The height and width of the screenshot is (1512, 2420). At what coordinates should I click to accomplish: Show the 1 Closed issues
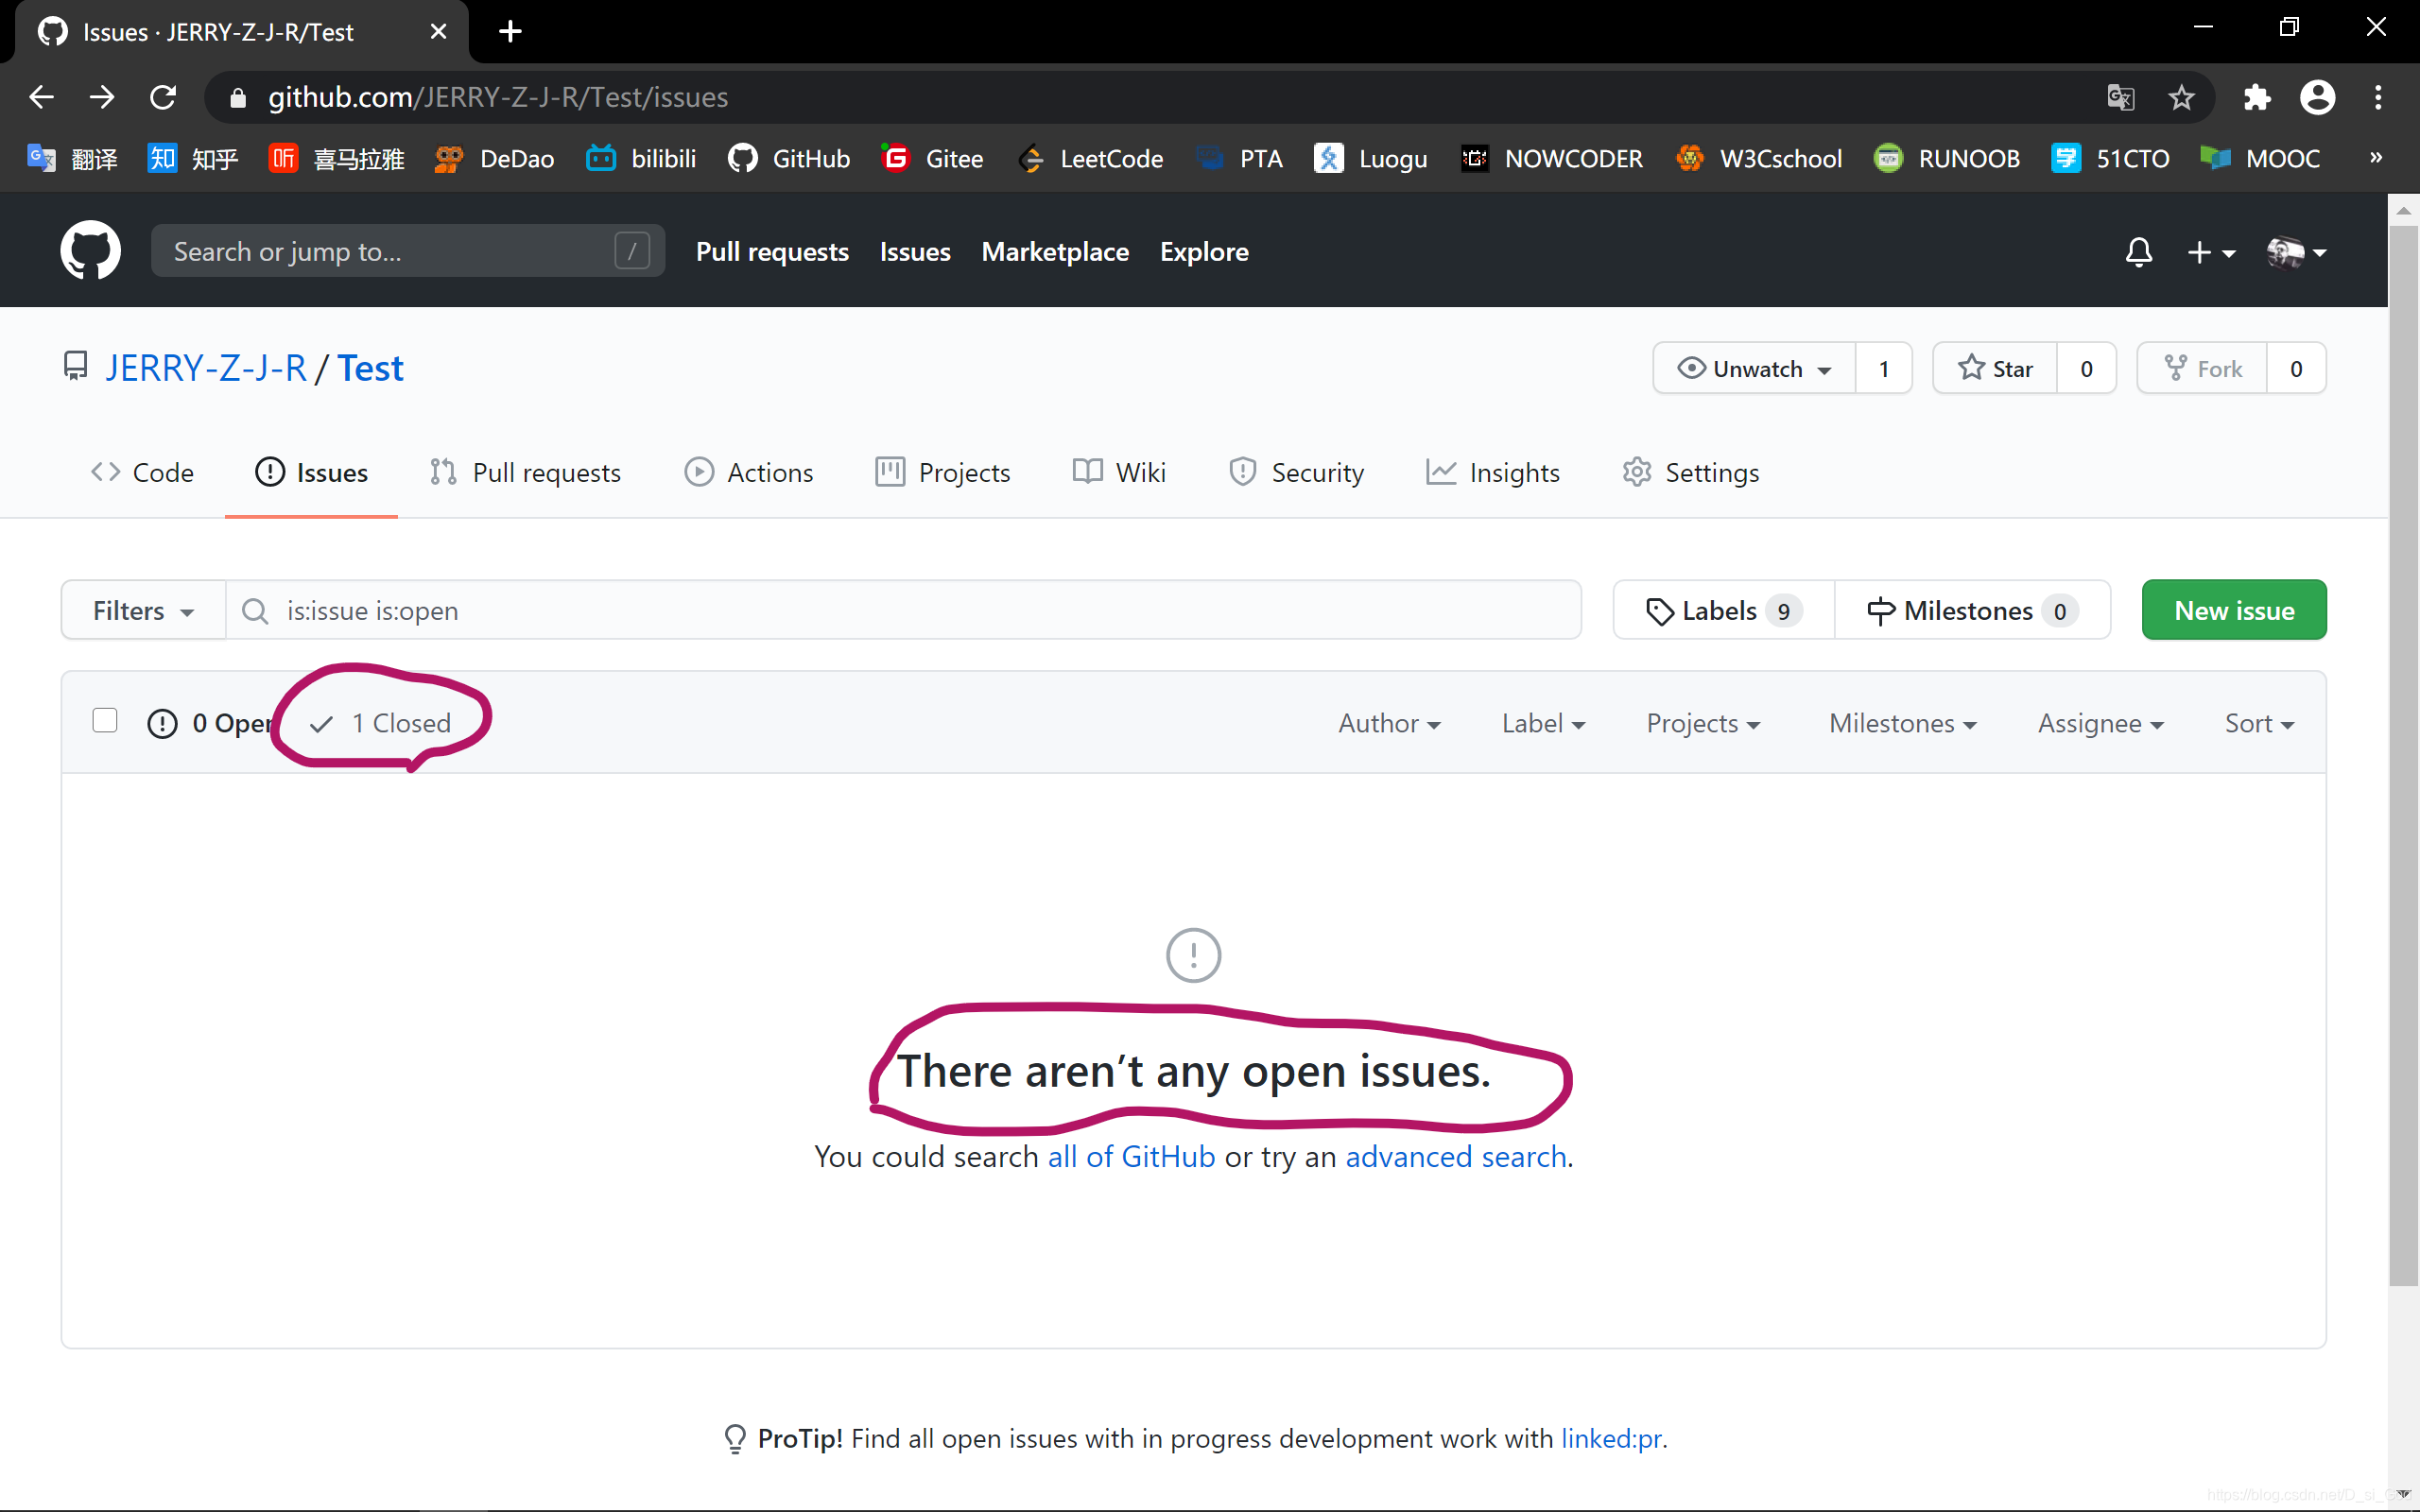383,722
